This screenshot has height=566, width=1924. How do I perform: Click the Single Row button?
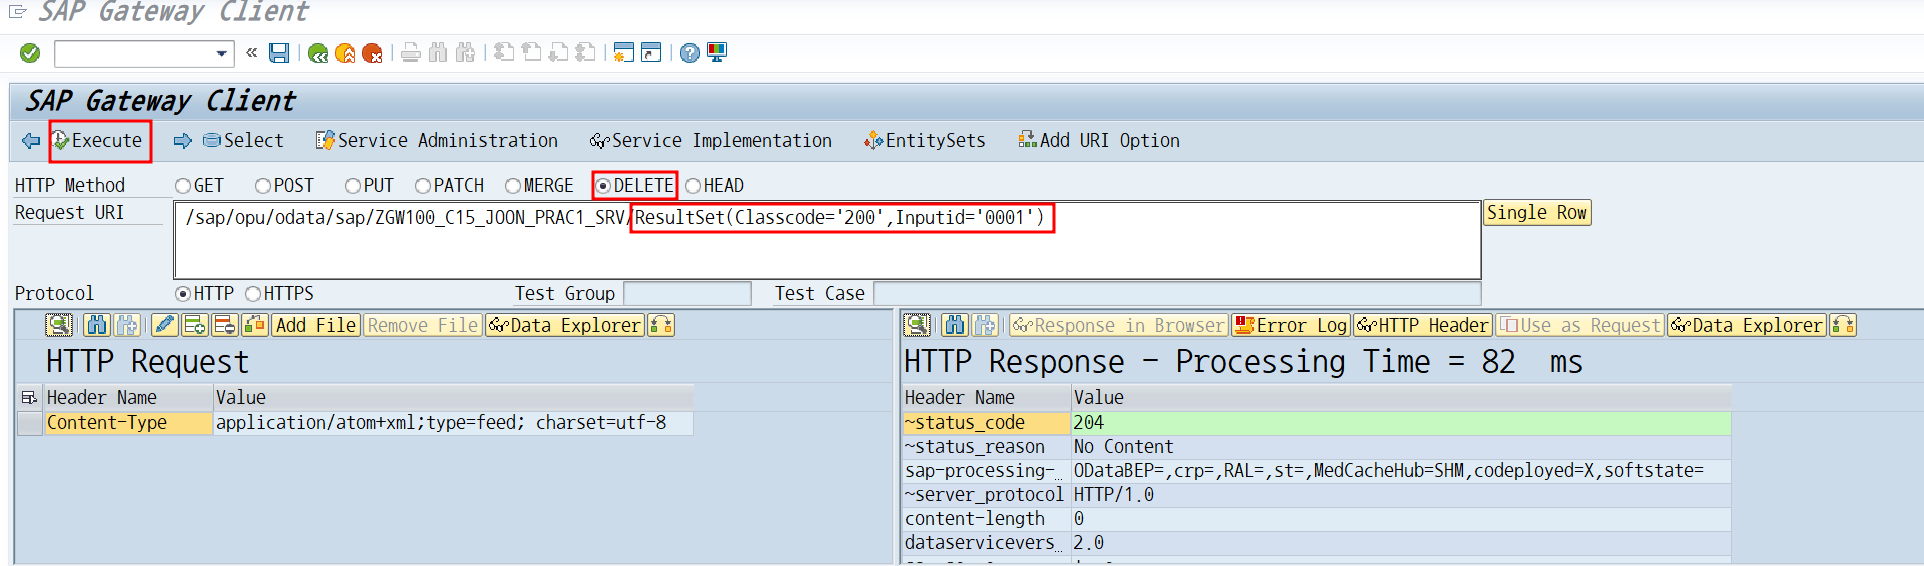(x=1537, y=213)
